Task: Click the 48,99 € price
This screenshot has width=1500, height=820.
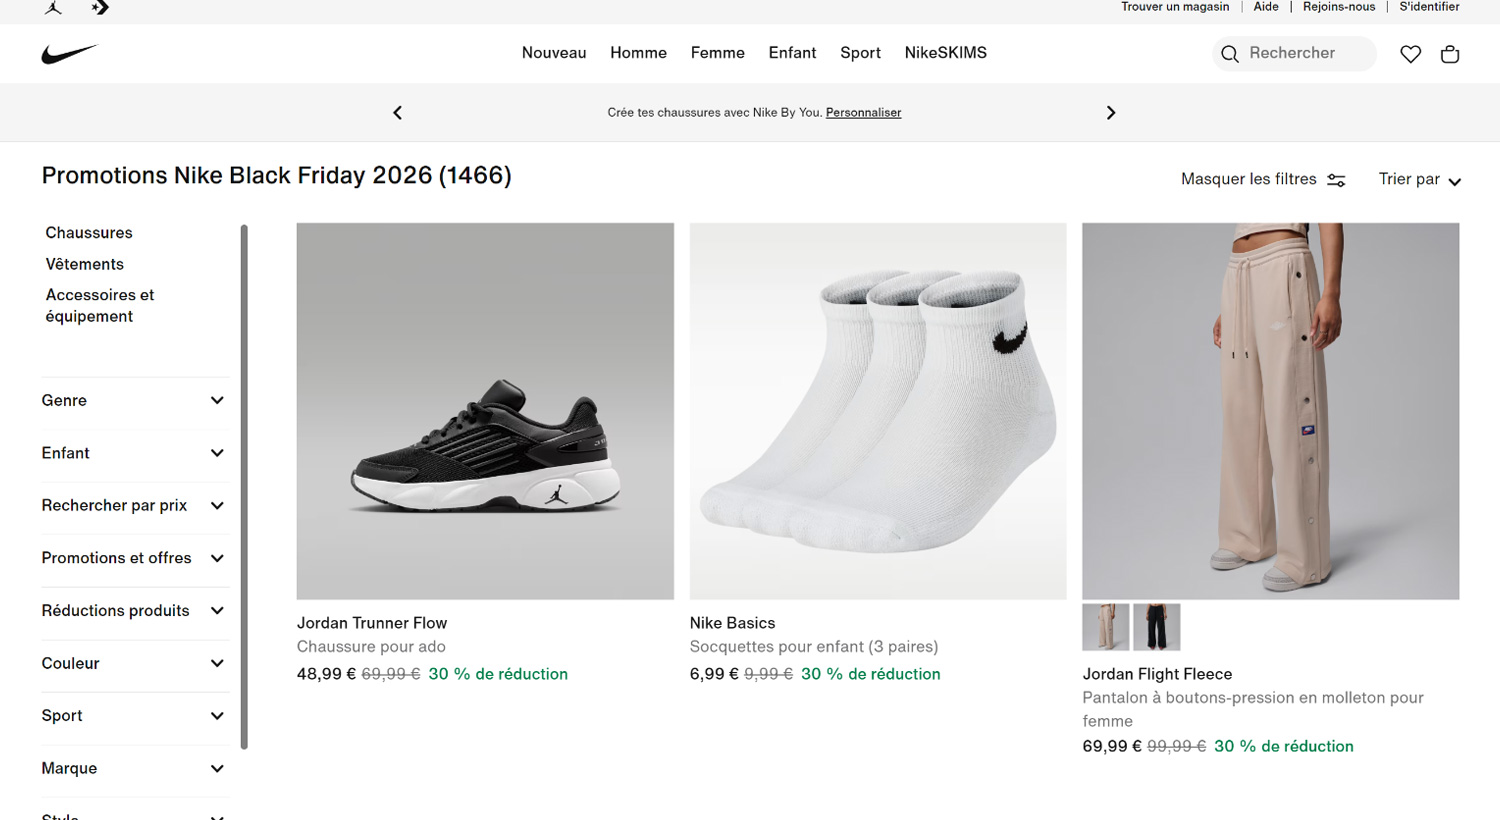Action: click(x=326, y=674)
